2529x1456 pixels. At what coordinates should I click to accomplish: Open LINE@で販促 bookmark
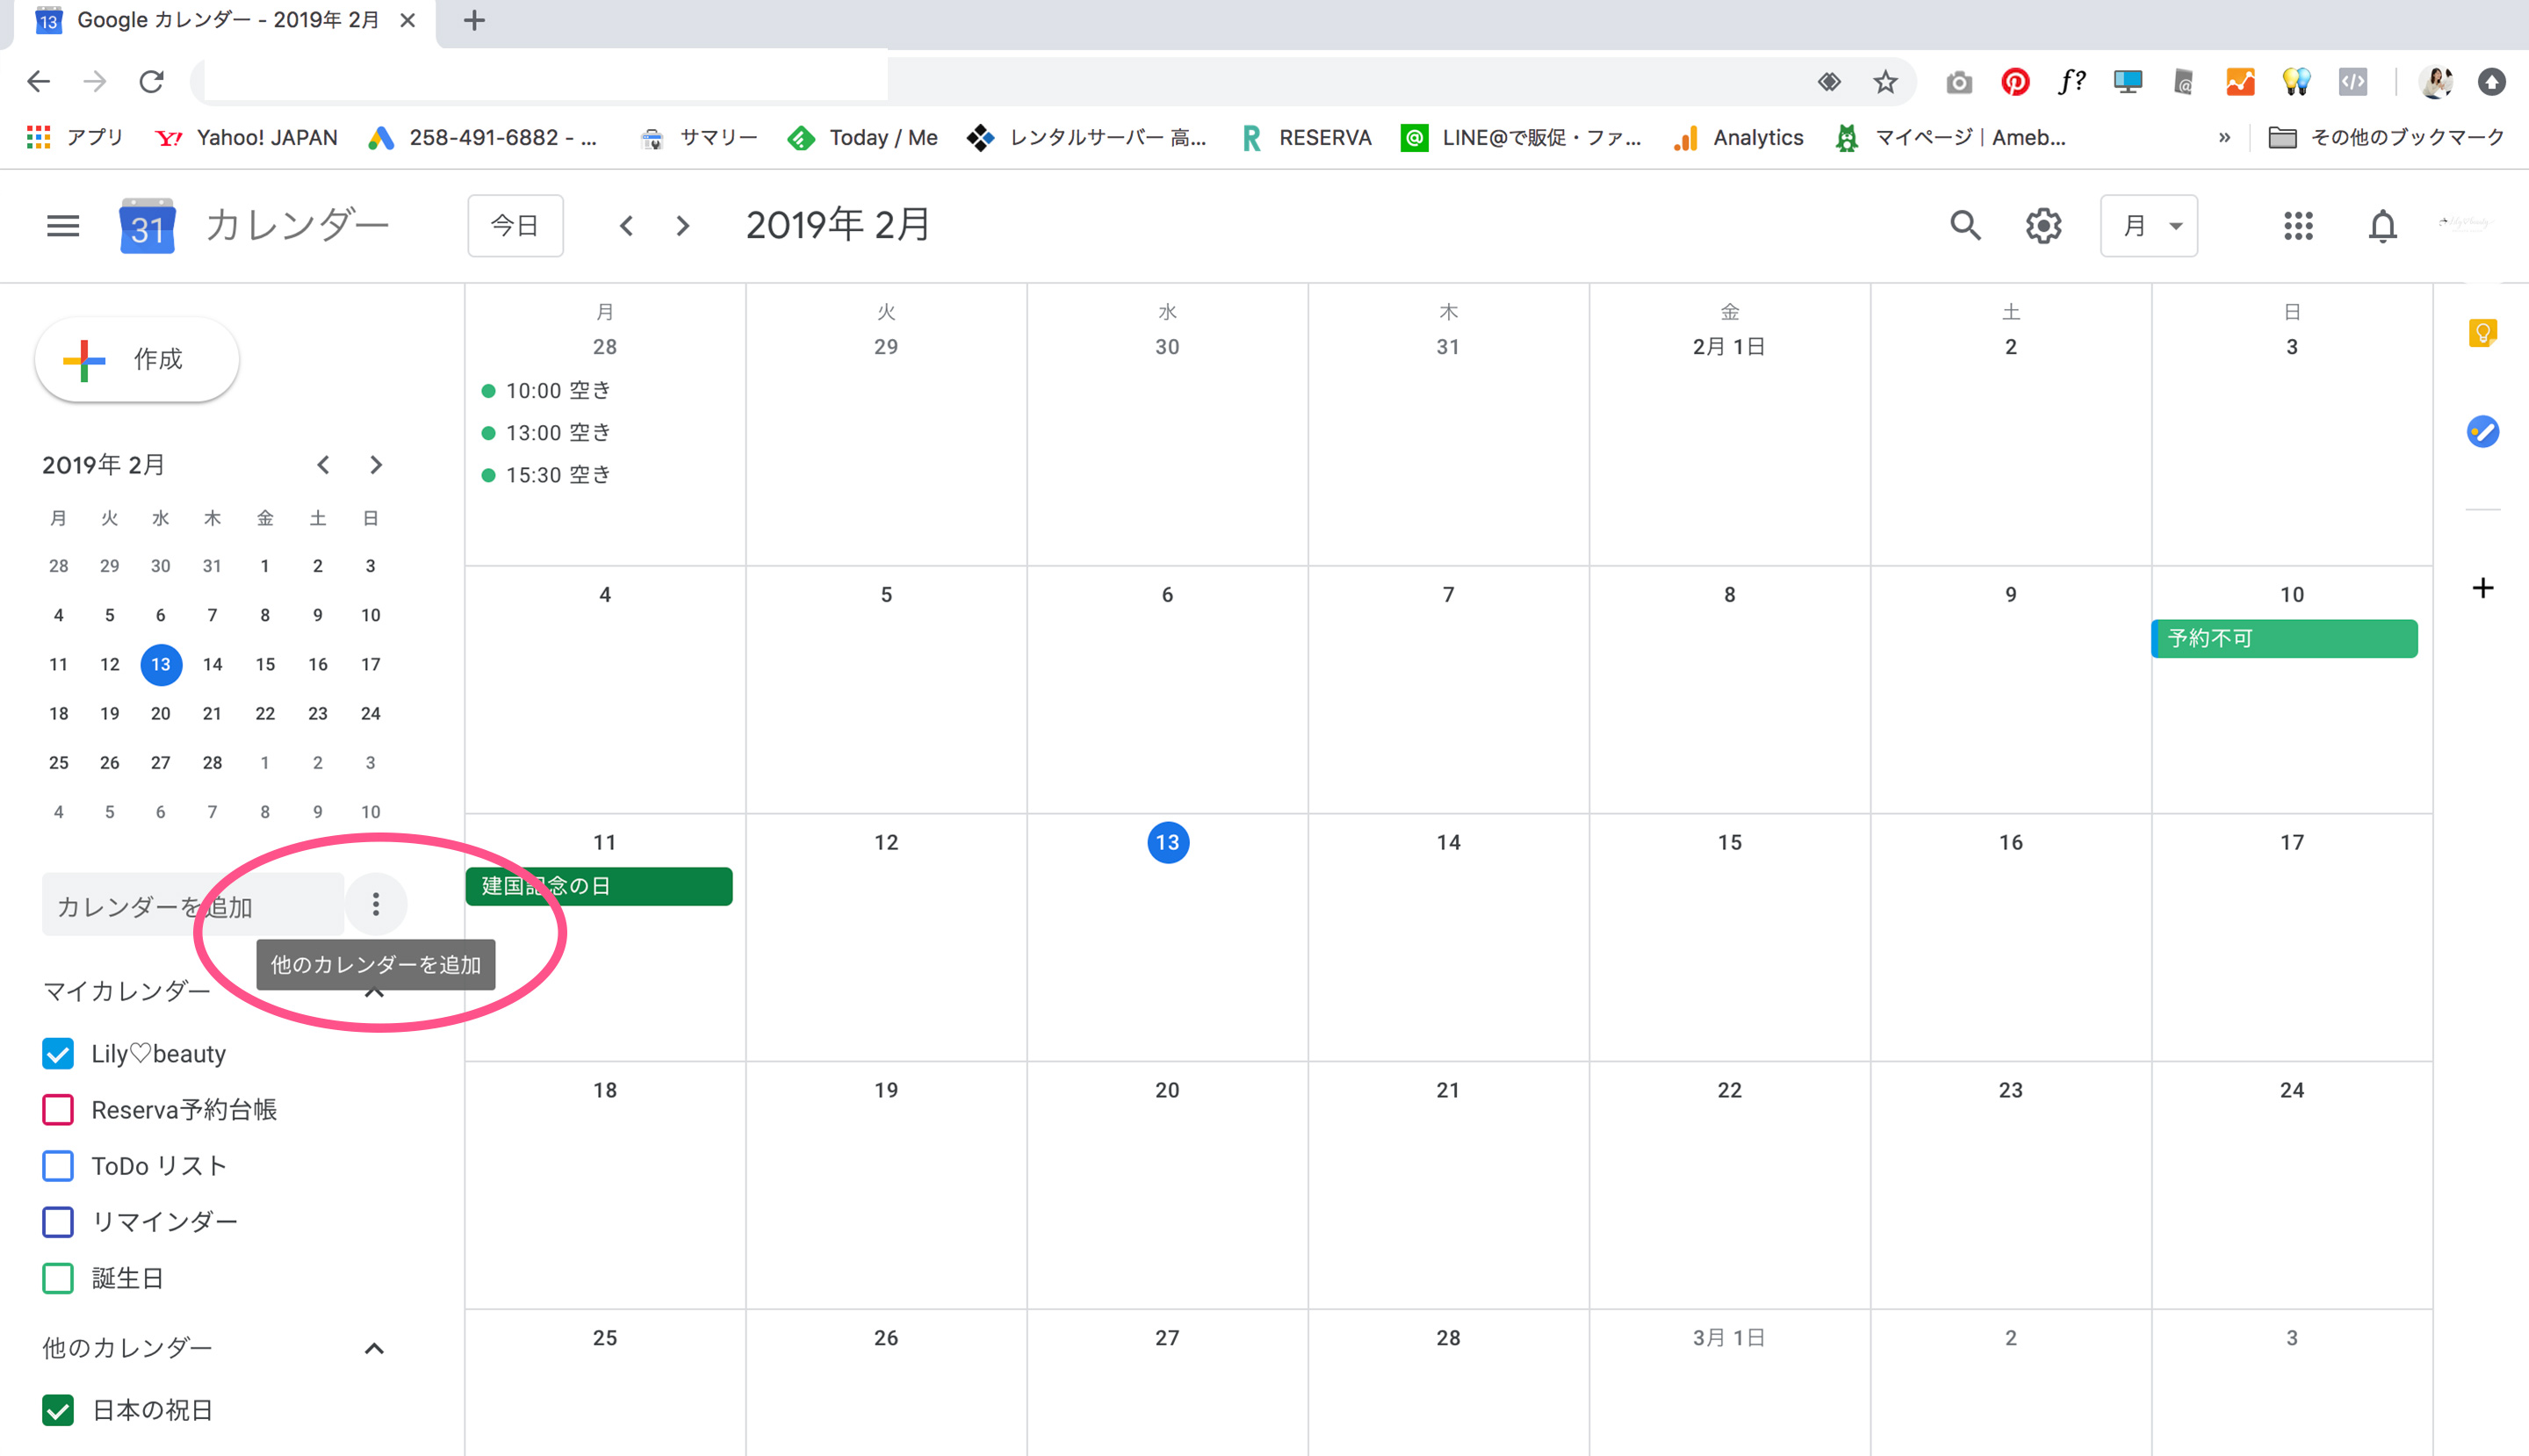tap(1521, 138)
